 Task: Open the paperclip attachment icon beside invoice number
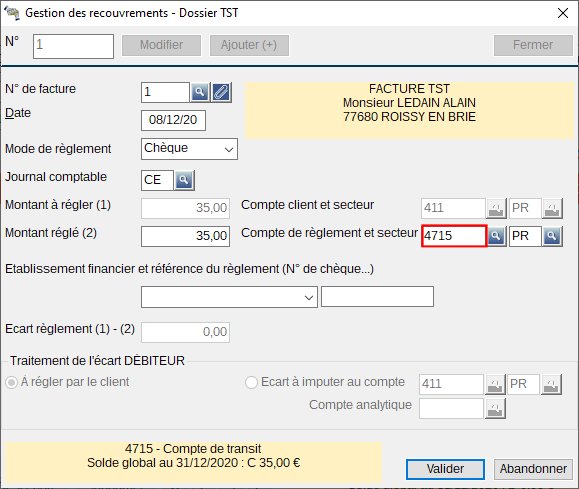point(221,92)
